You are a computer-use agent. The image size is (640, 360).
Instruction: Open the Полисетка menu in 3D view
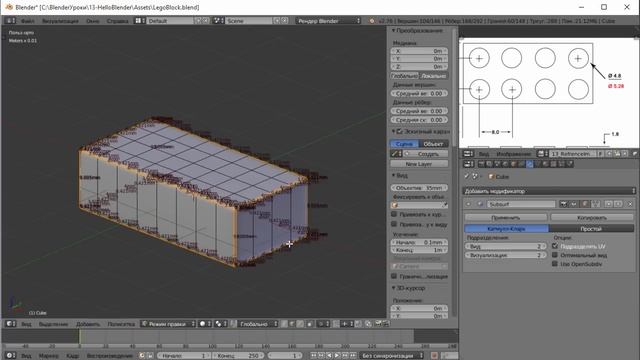click(x=121, y=324)
